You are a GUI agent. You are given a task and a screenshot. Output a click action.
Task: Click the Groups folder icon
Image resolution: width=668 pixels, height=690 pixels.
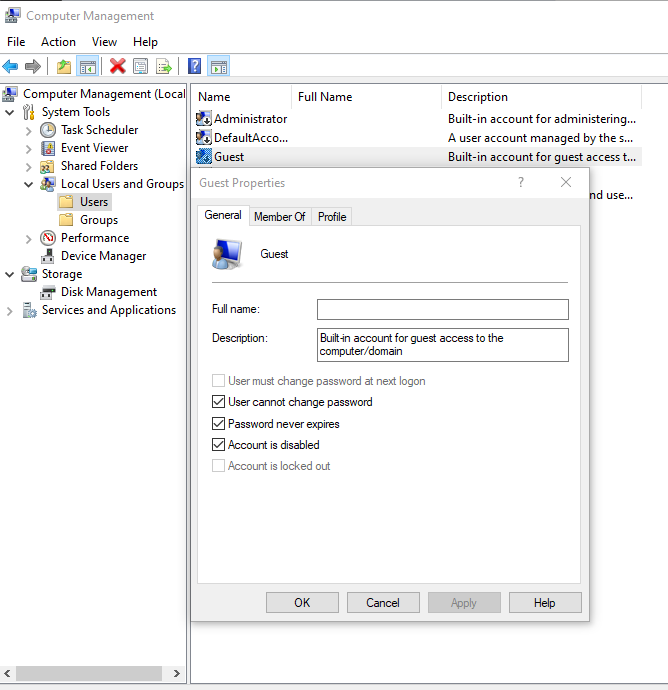(x=66, y=220)
